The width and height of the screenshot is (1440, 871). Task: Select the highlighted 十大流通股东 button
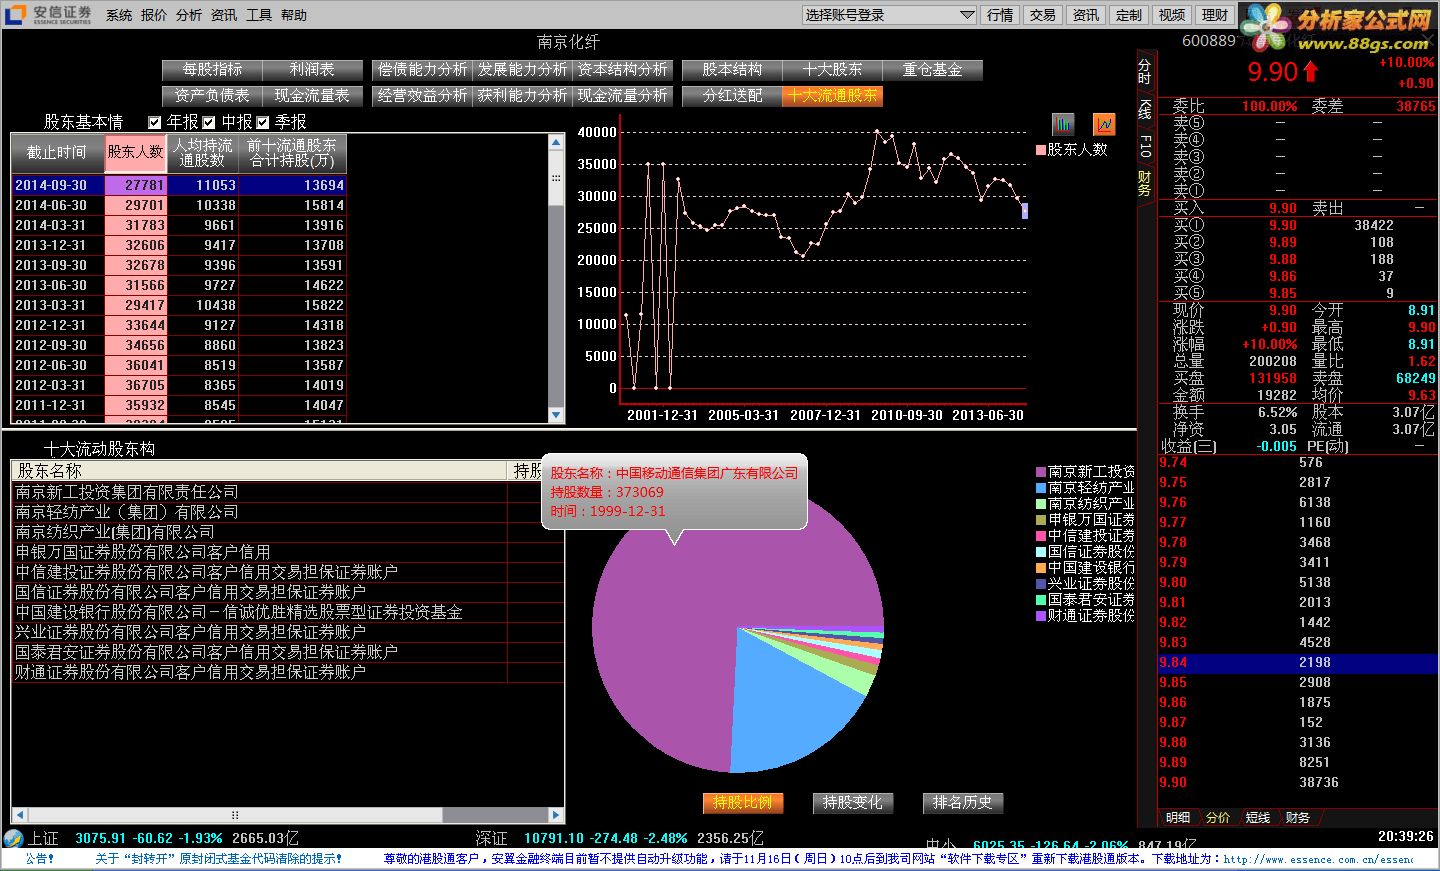tap(832, 96)
